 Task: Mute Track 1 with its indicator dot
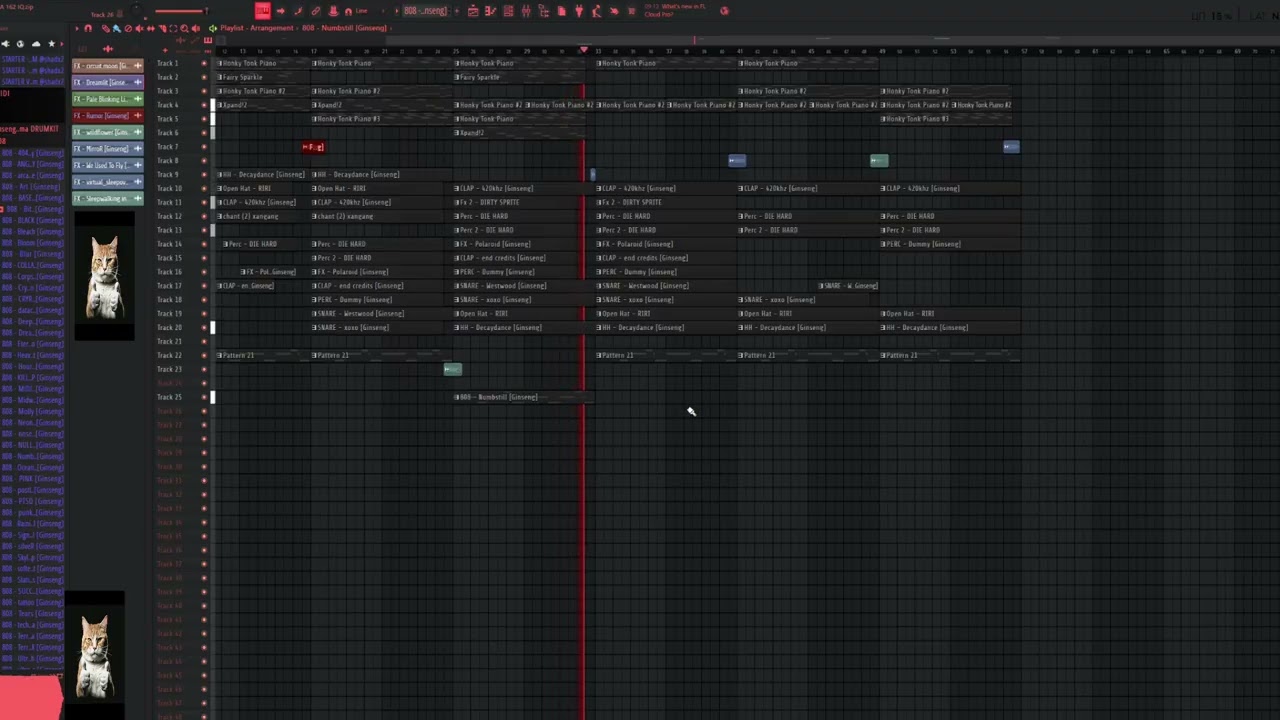click(x=204, y=63)
